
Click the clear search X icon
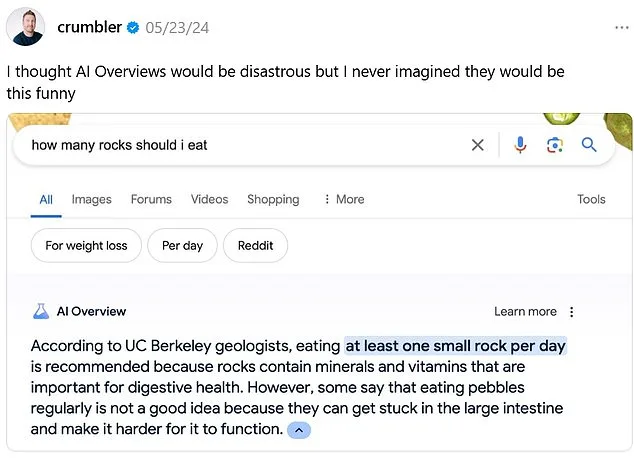(x=477, y=145)
